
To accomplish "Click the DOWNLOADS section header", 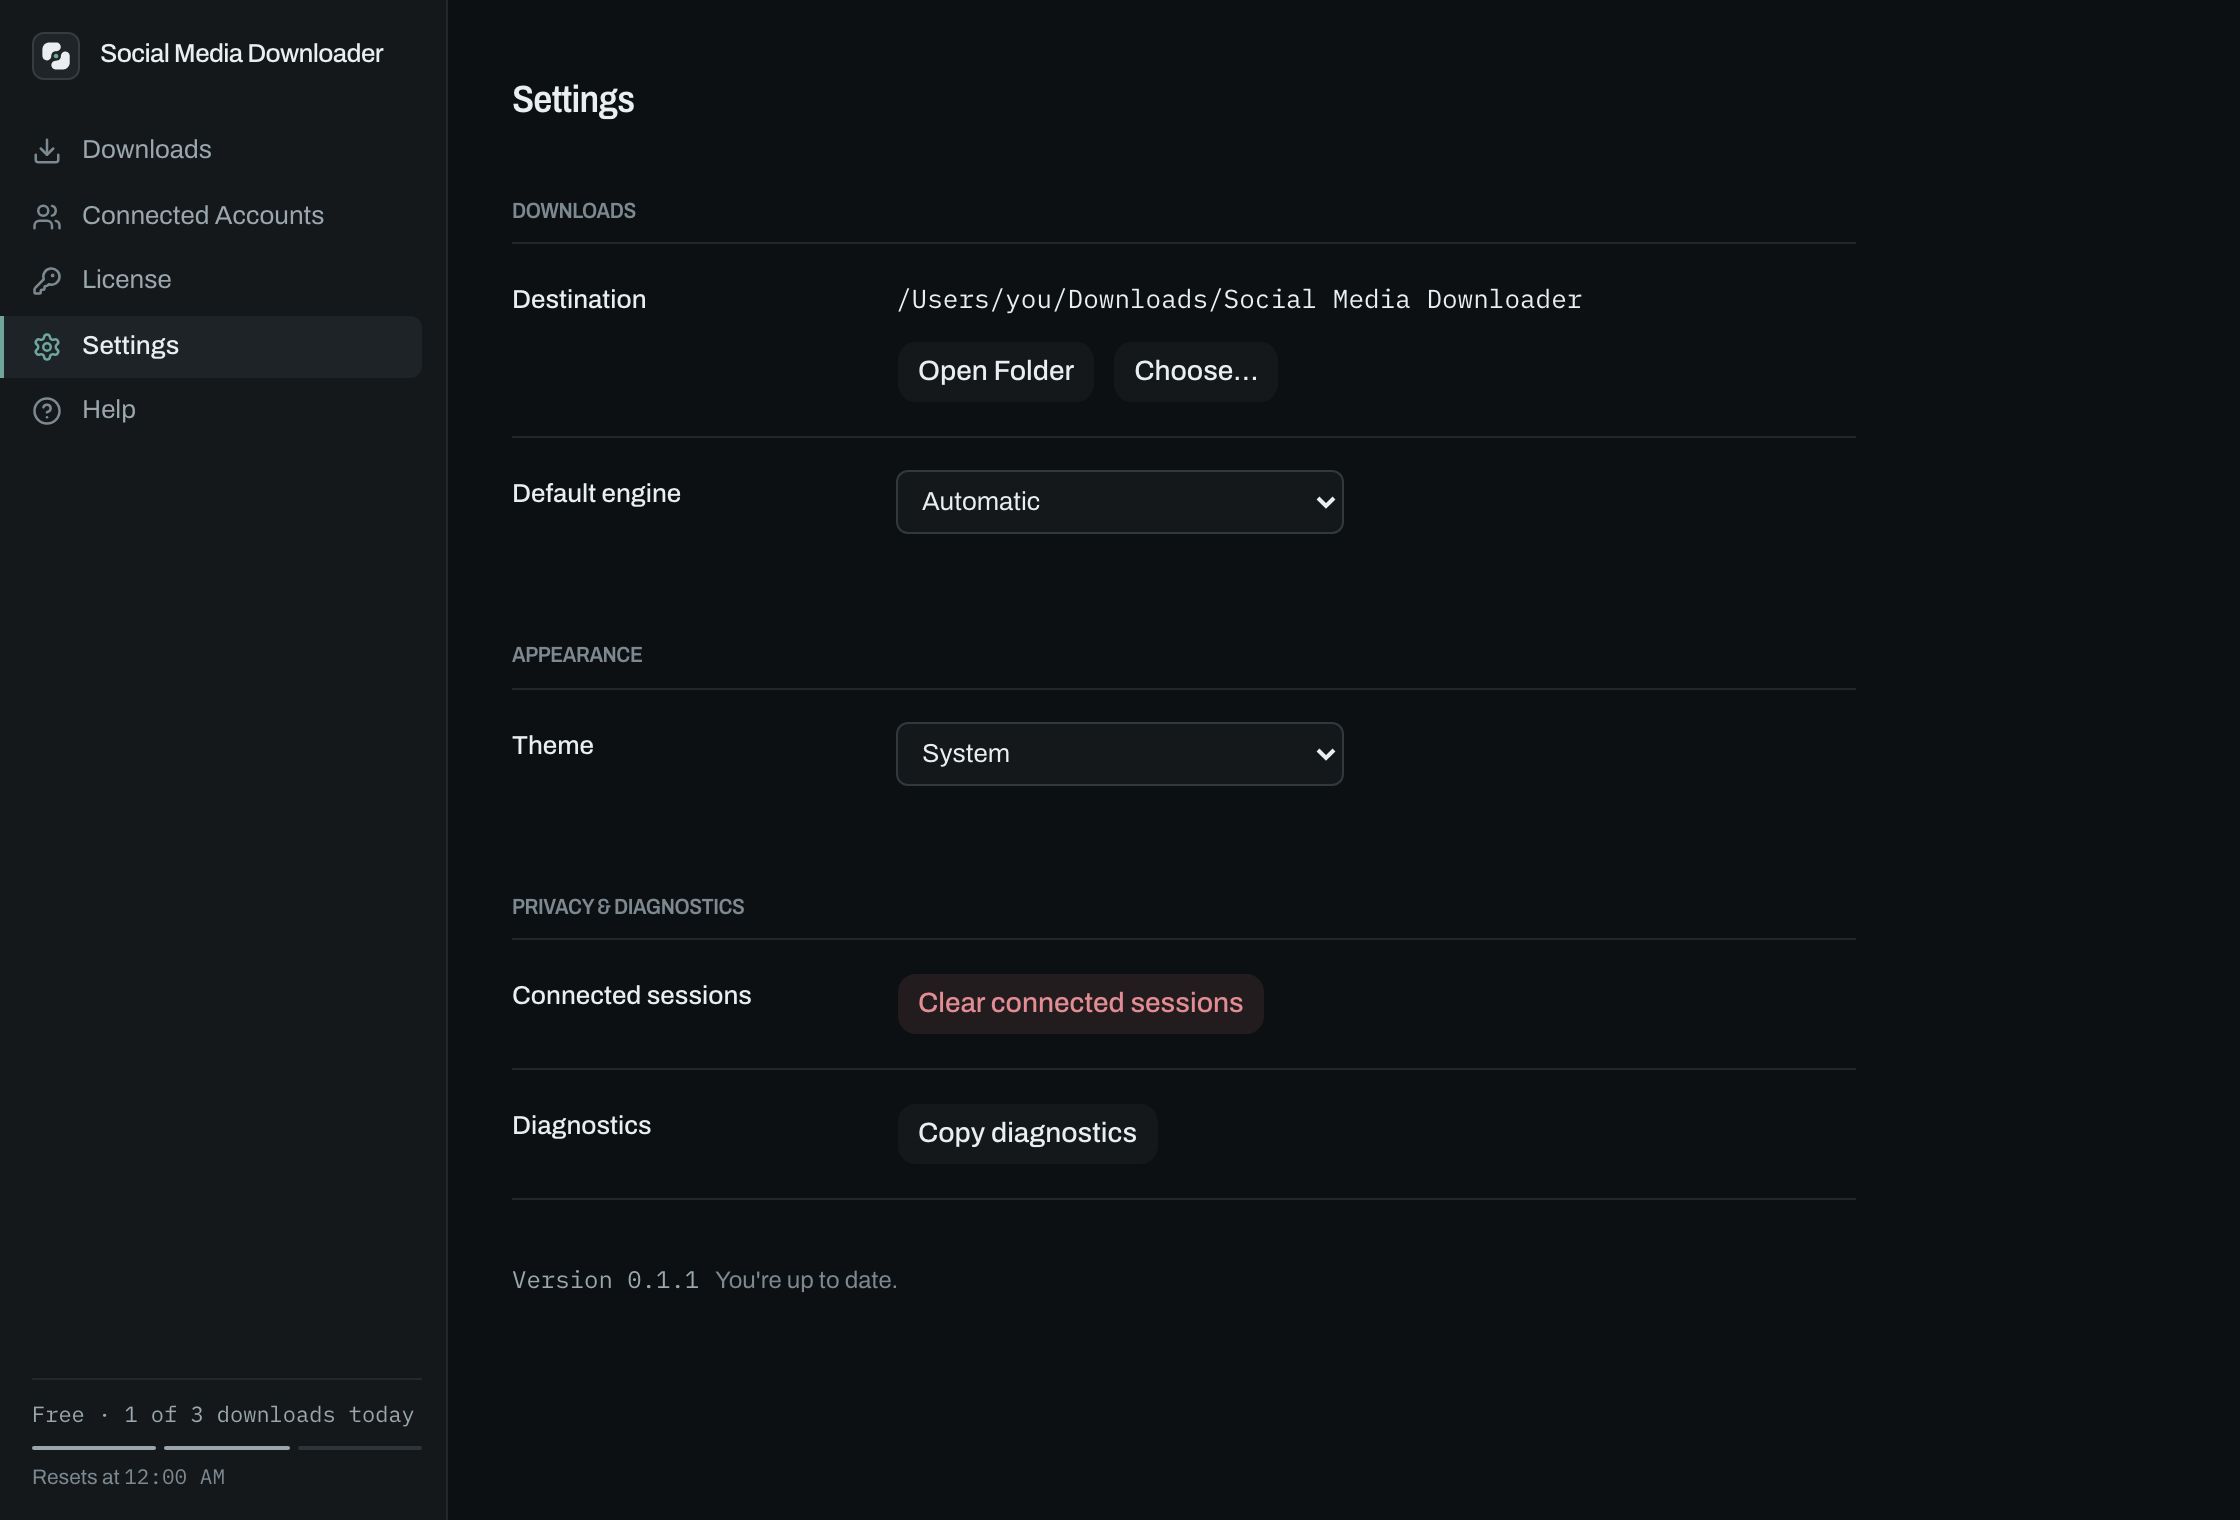I will pyautogui.click(x=574, y=211).
